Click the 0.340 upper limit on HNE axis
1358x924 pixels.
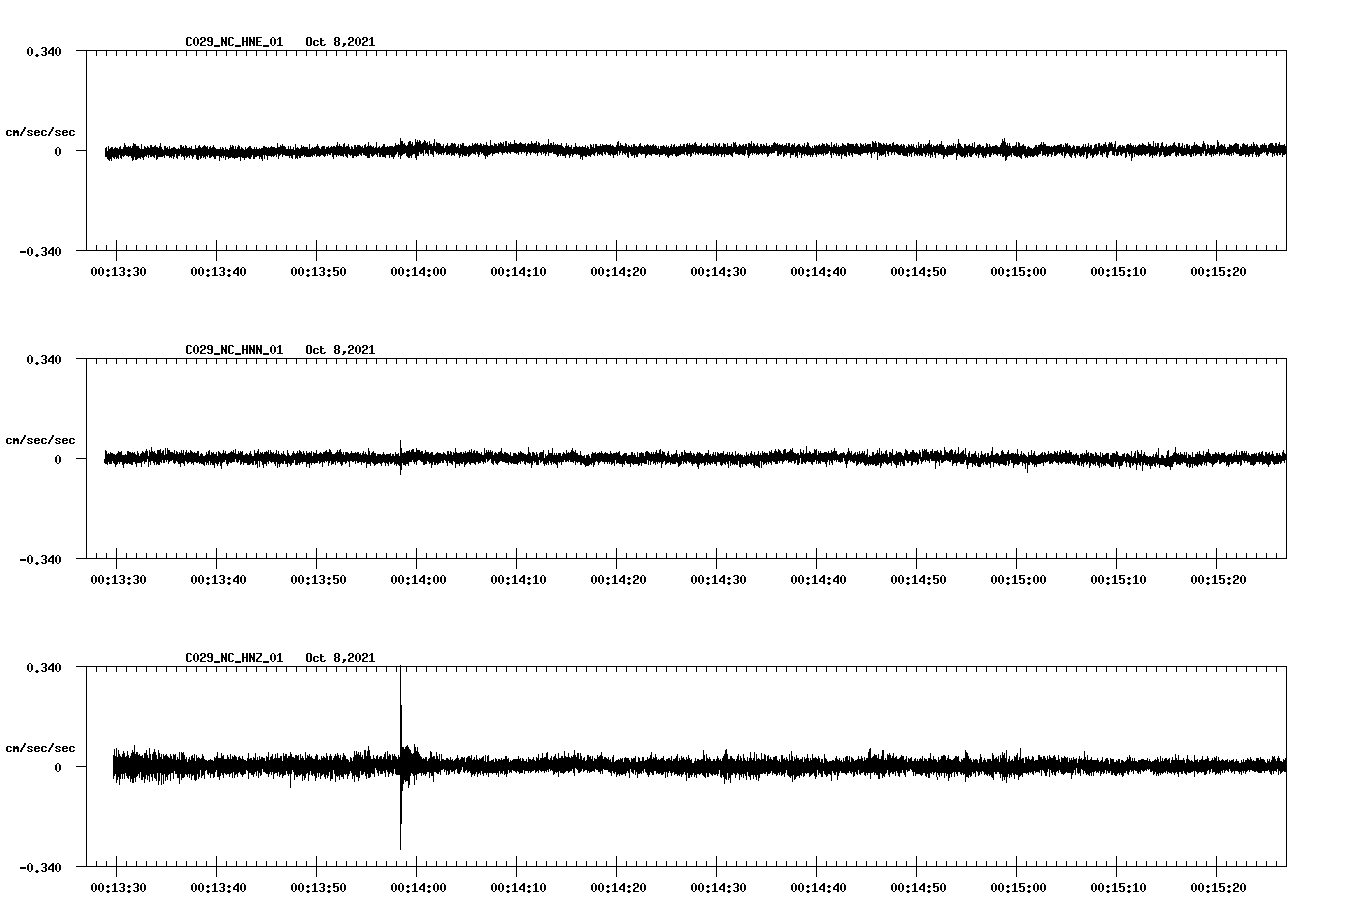(43, 51)
